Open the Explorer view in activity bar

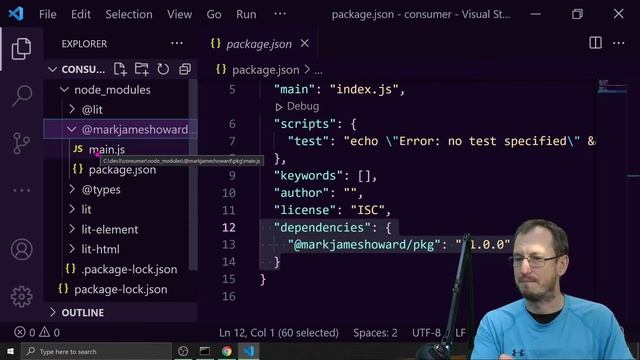click(x=21, y=49)
